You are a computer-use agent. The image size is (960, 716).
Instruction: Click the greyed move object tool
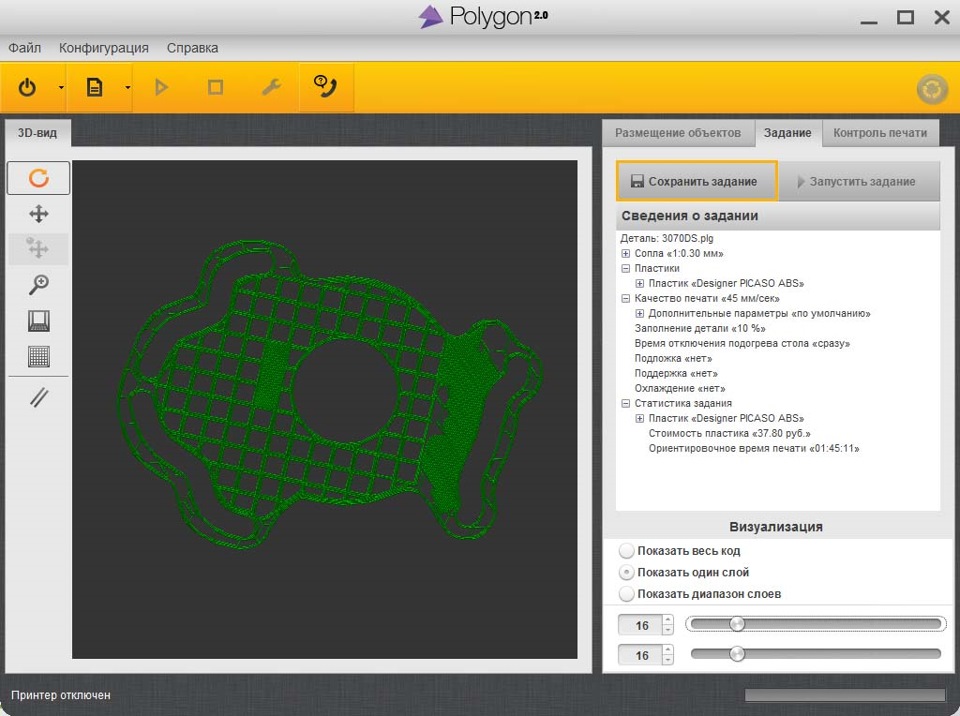pos(38,248)
